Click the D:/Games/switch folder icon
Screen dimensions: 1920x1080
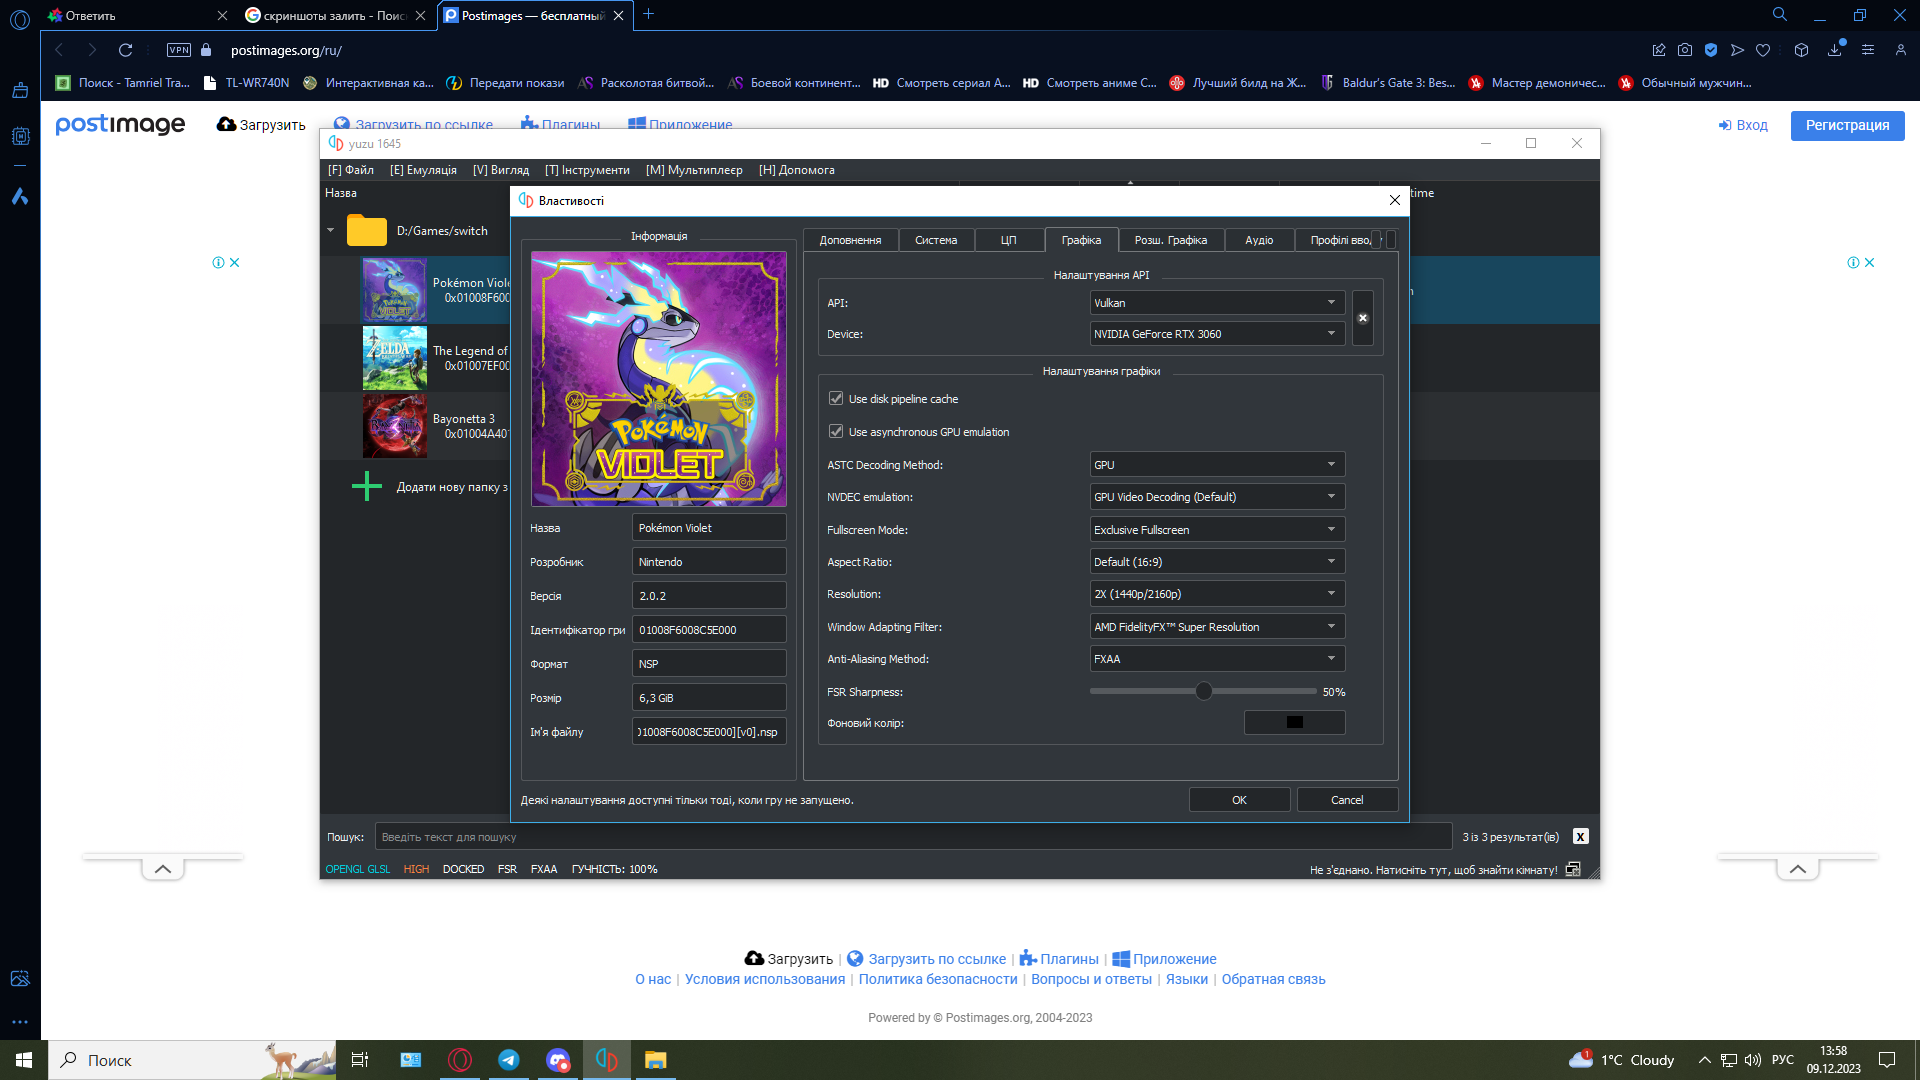click(366, 231)
